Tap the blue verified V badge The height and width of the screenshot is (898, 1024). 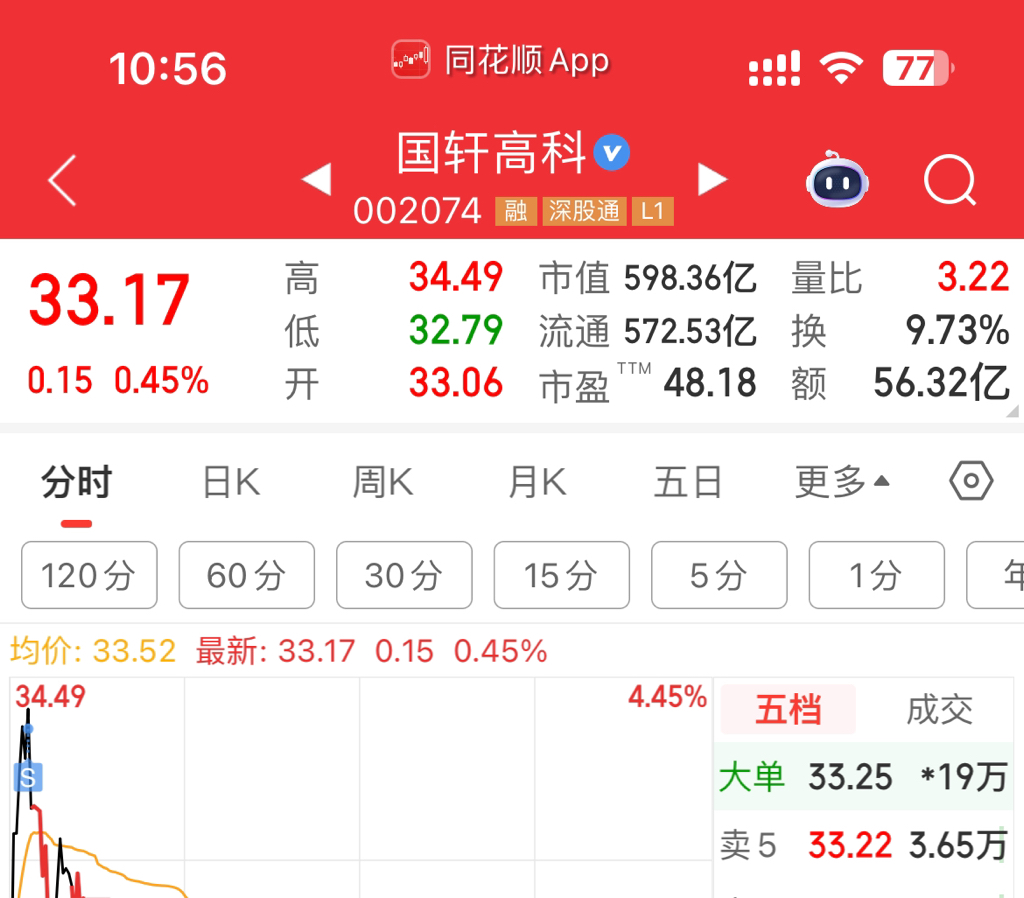pyautogui.click(x=612, y=152)
